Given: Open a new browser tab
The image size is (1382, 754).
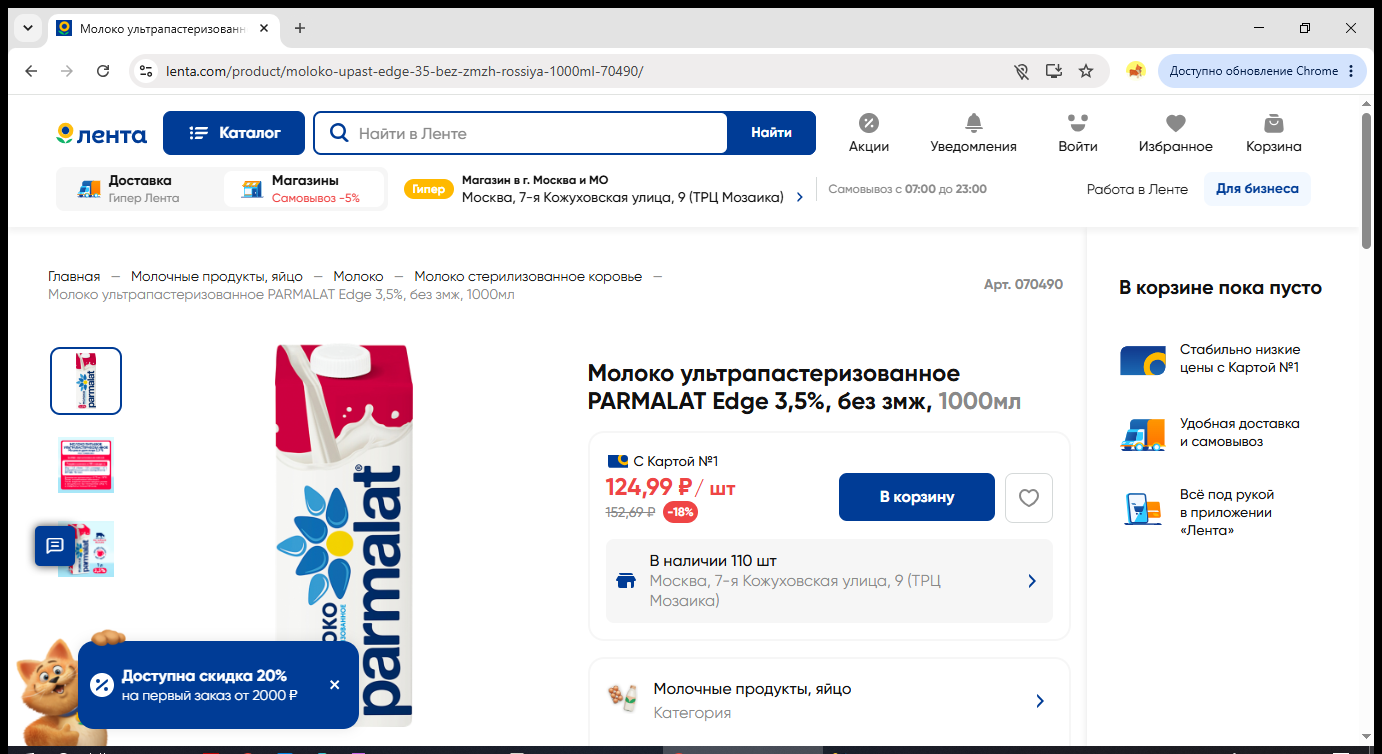Looking at the screenshot, I should click(x=300, y=28).
